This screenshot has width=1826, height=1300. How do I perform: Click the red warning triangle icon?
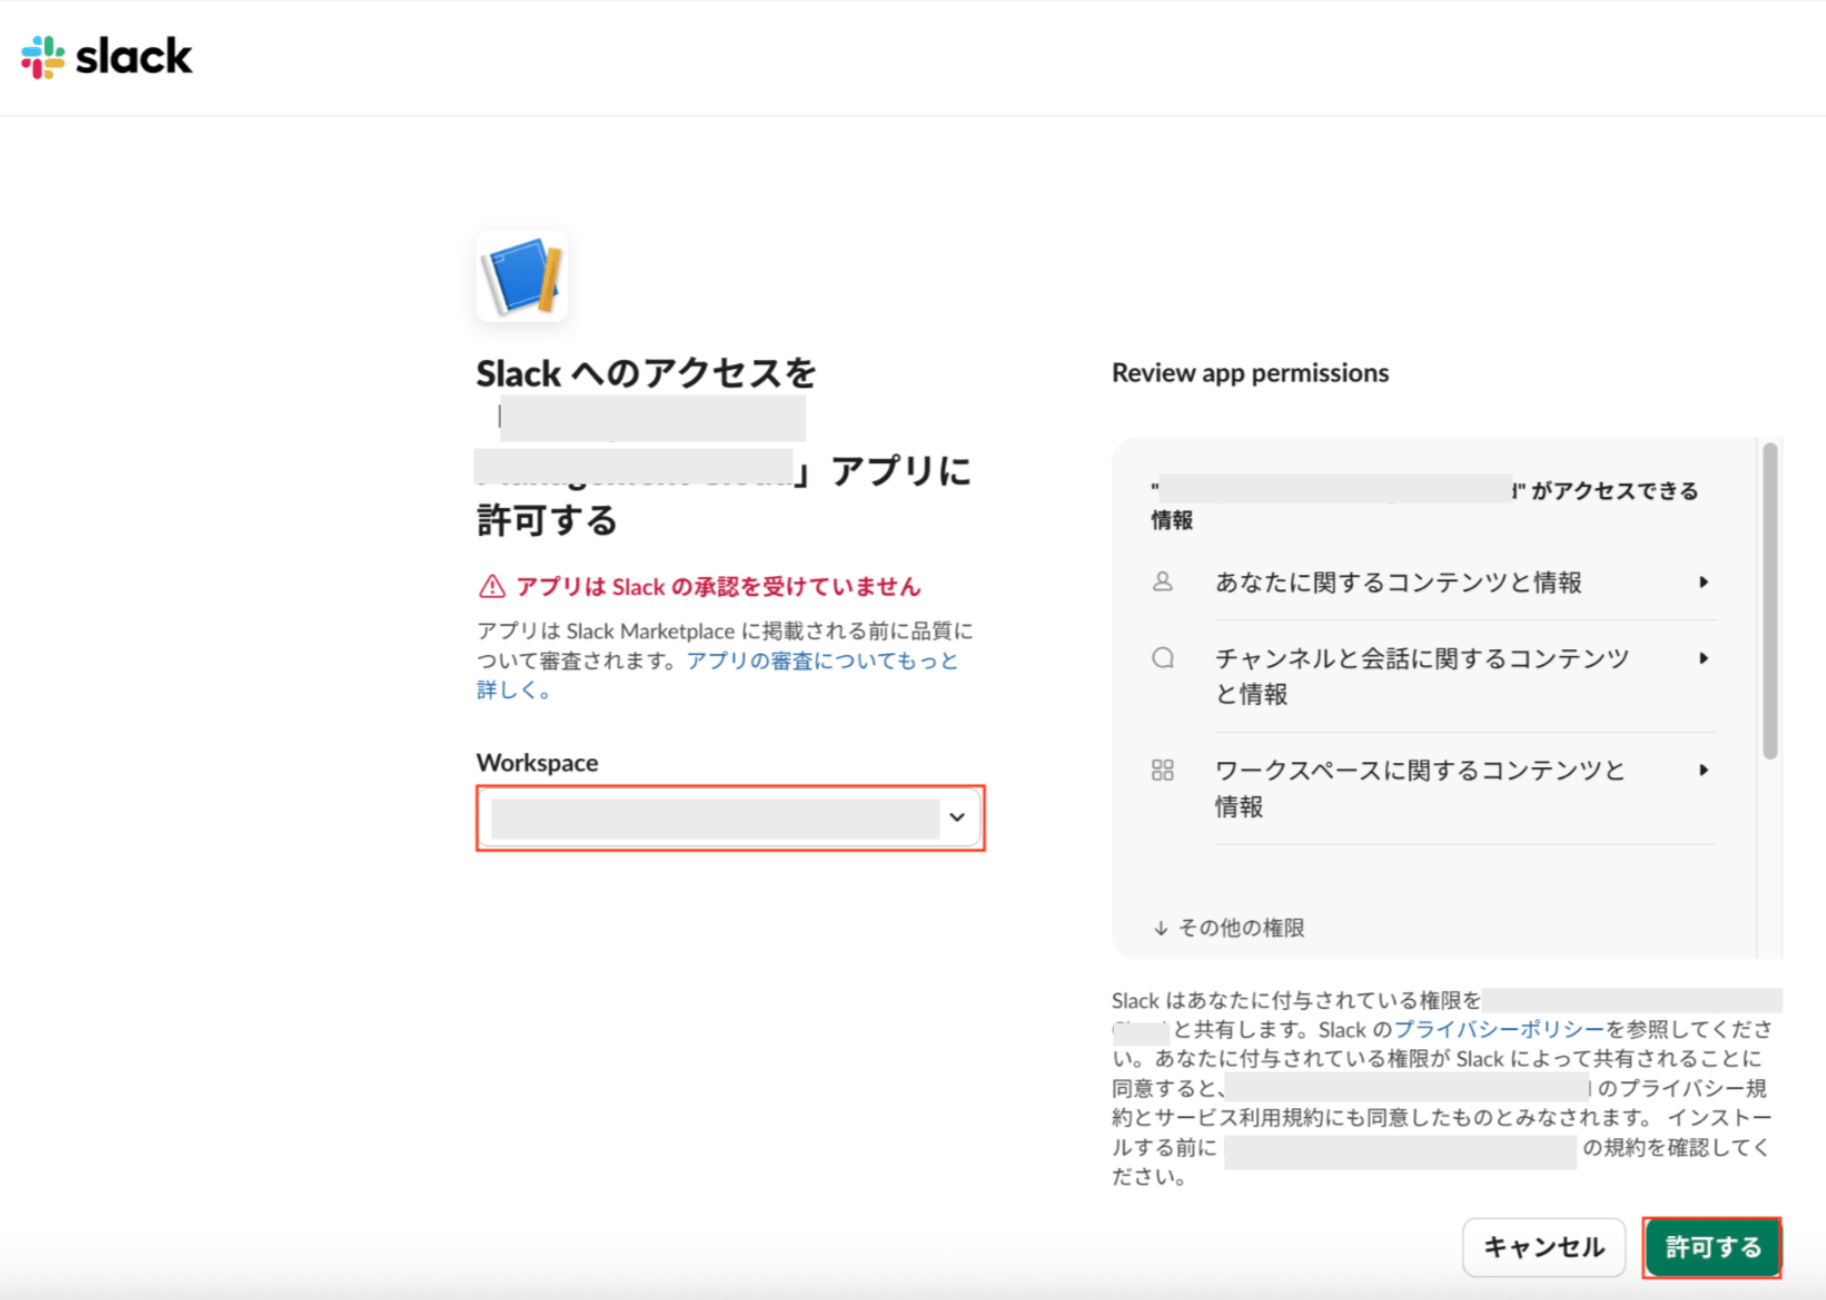pyautogui.click(x=491, y=587)
